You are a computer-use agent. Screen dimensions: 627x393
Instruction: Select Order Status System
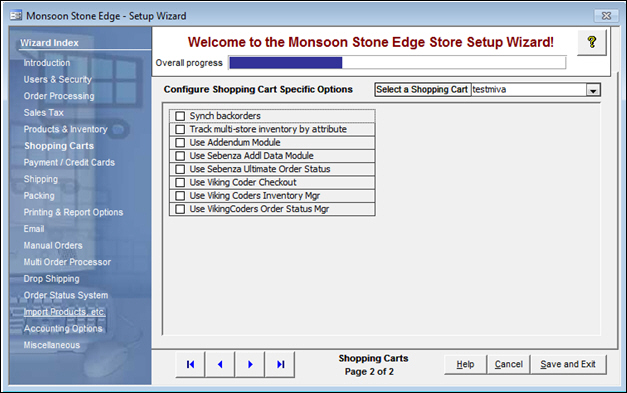[66, 295]
